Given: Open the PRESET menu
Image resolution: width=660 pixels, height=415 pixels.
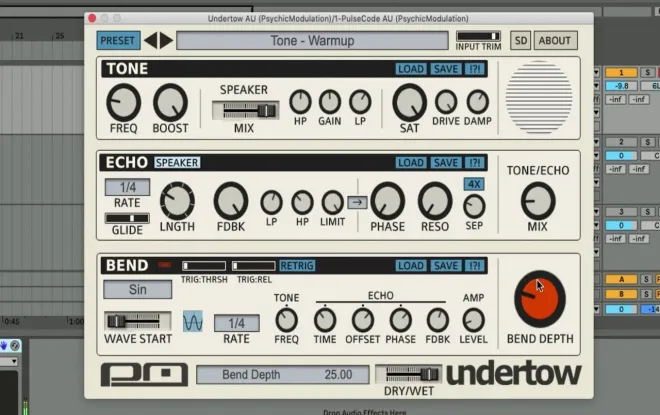Looking at the screenshot, I should (x=118, y=40).
